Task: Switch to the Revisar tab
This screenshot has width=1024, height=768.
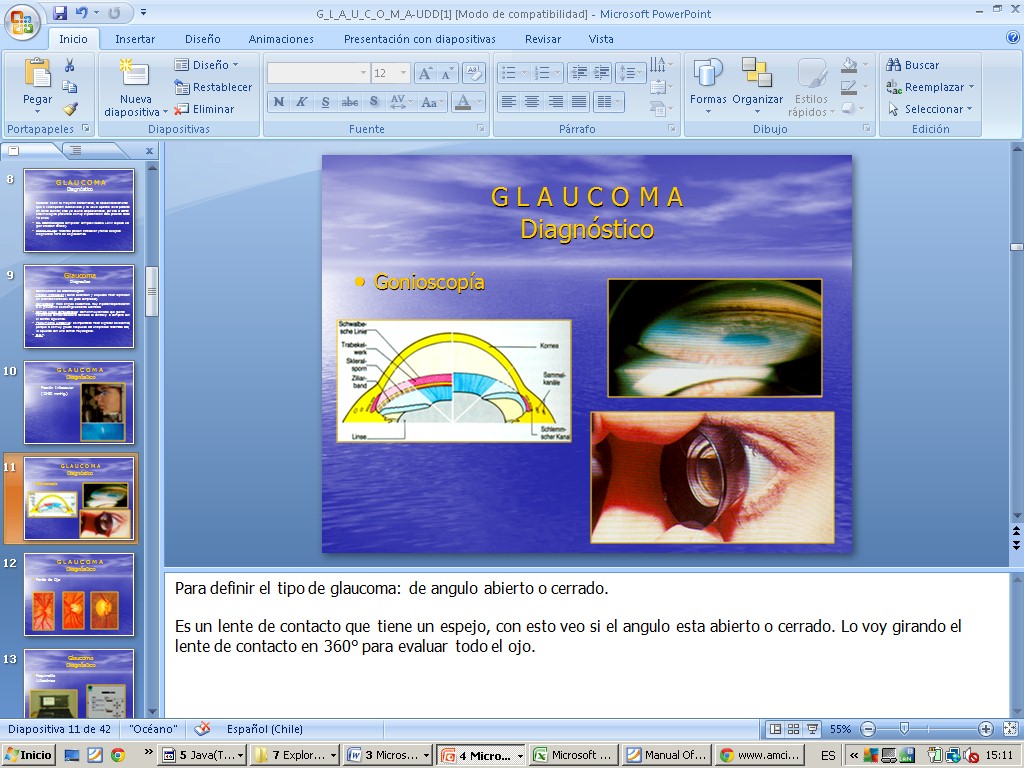Action: click(543, 39)
